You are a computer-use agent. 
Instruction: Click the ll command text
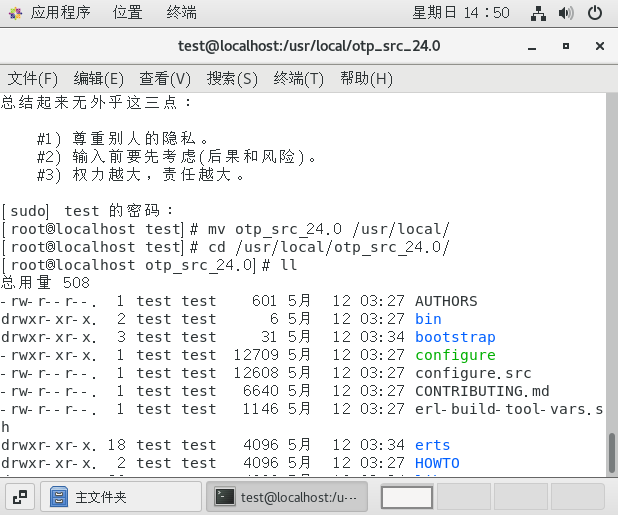click(x=289, y=265)
